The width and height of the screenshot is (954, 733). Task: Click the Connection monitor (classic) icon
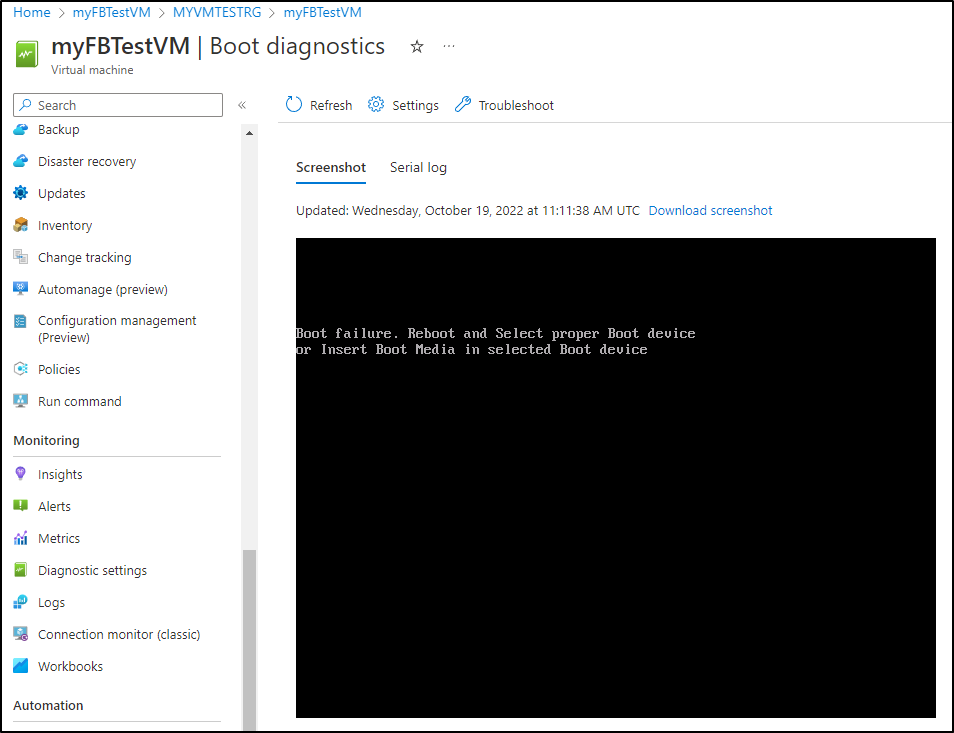(x=21, y=634)
